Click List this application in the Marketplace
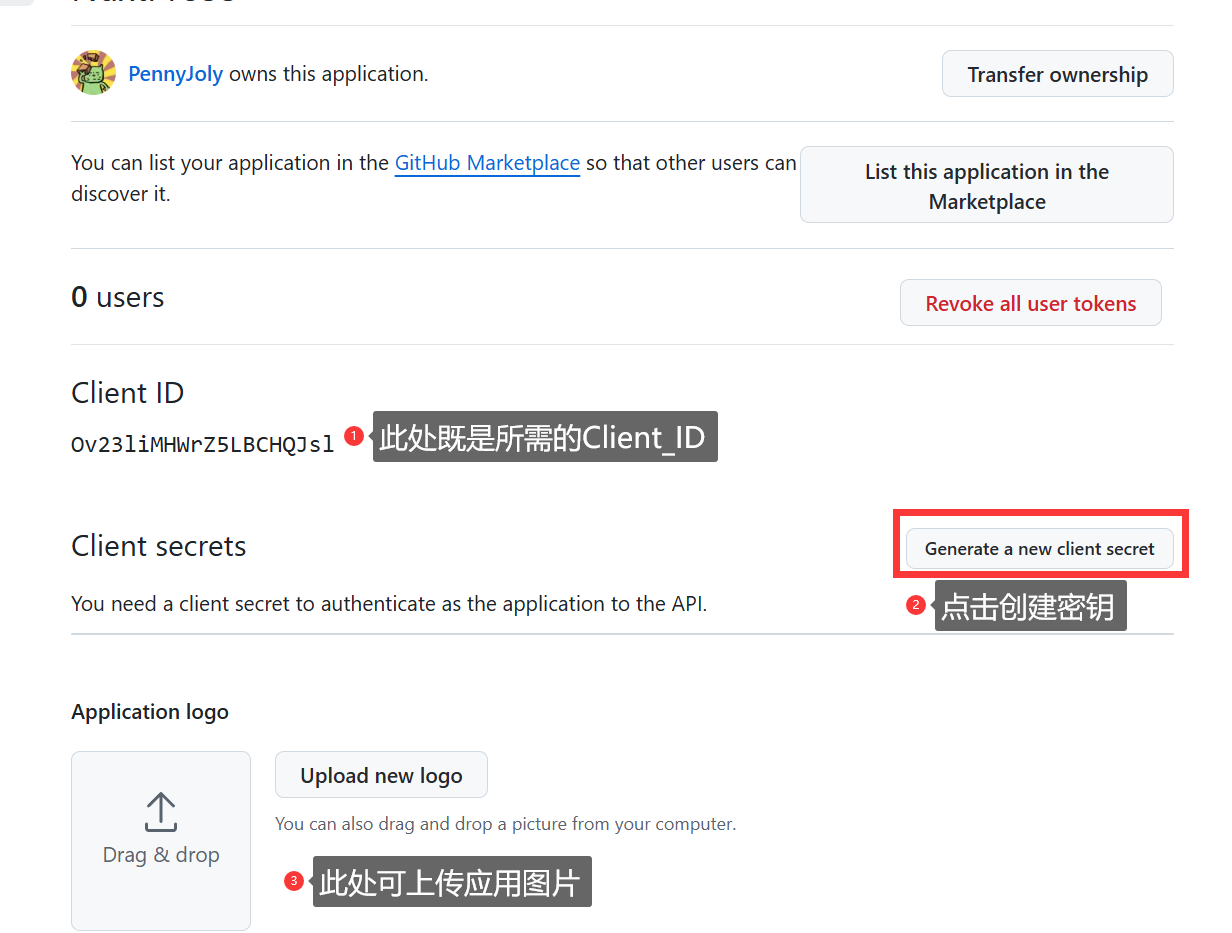 point(986,186)
